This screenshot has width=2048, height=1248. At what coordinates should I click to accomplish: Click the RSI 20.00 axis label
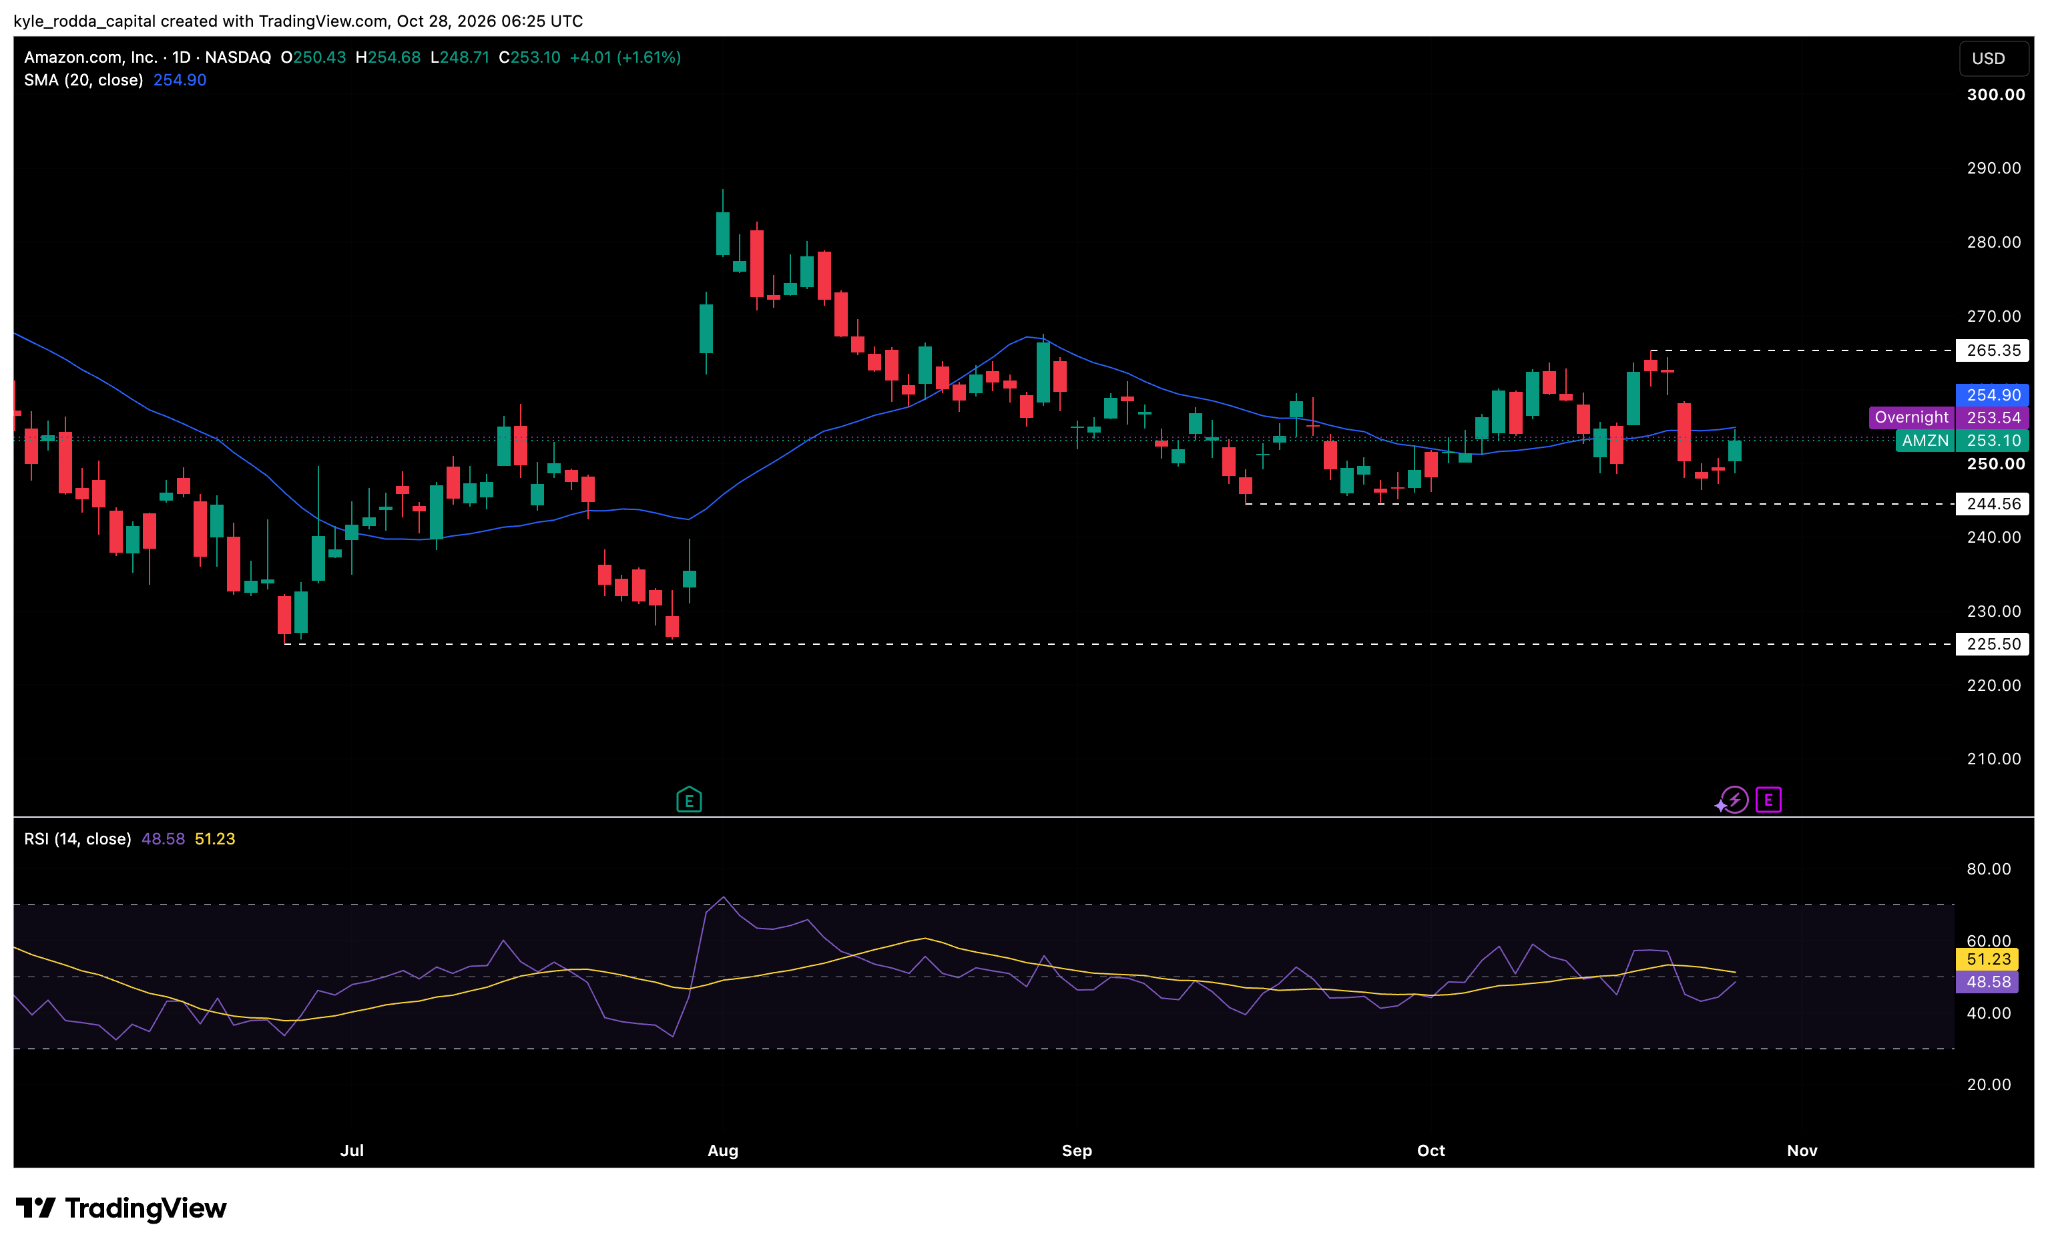(1989, 1085)
